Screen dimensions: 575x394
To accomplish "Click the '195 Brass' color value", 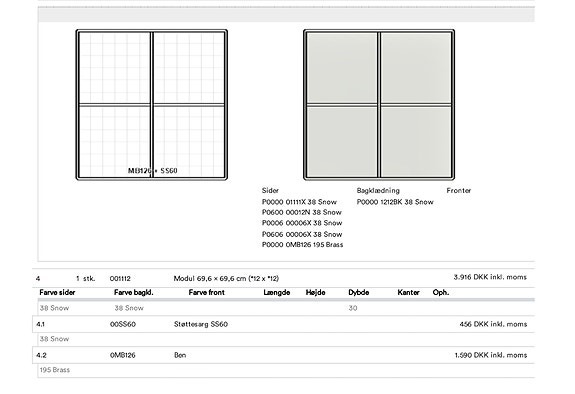I will 55,370.
